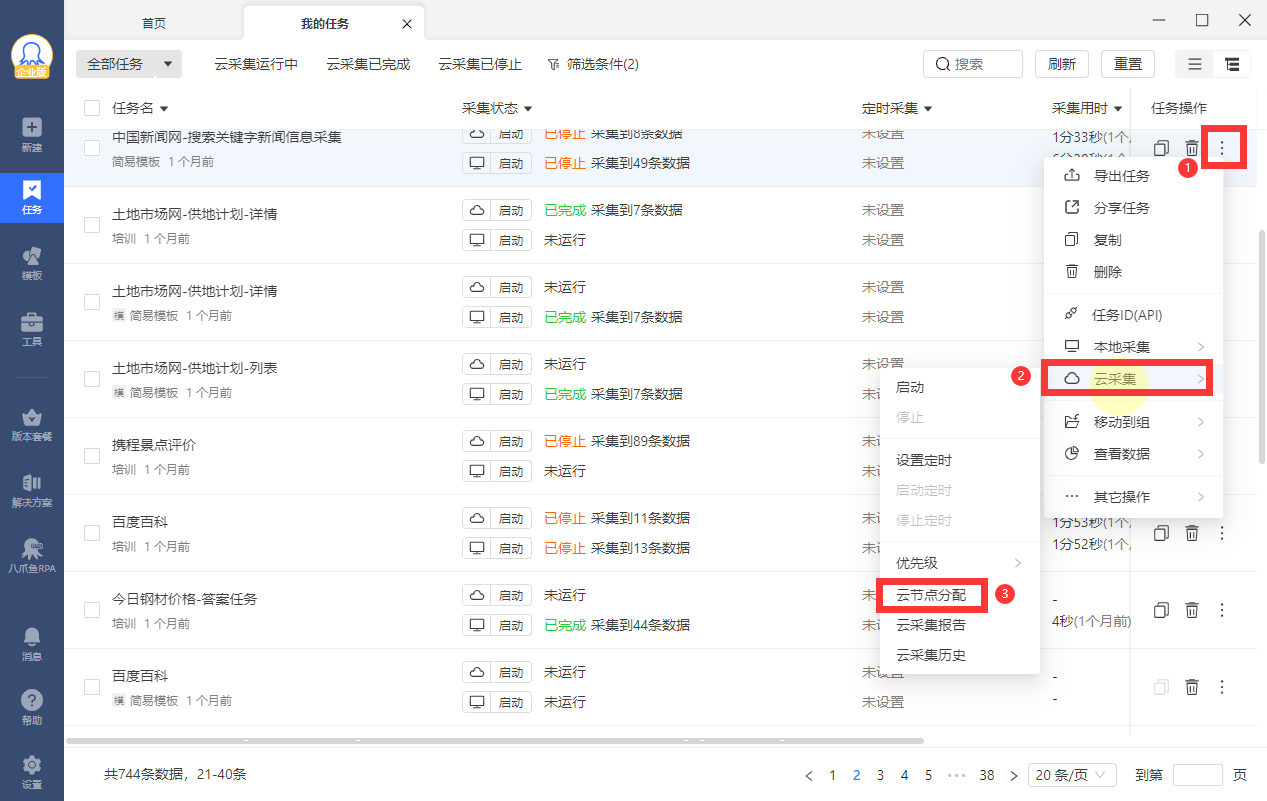Select 分享任务 in context menu
This screenshot has height=801, width=1267.
tap(1133, 208)
